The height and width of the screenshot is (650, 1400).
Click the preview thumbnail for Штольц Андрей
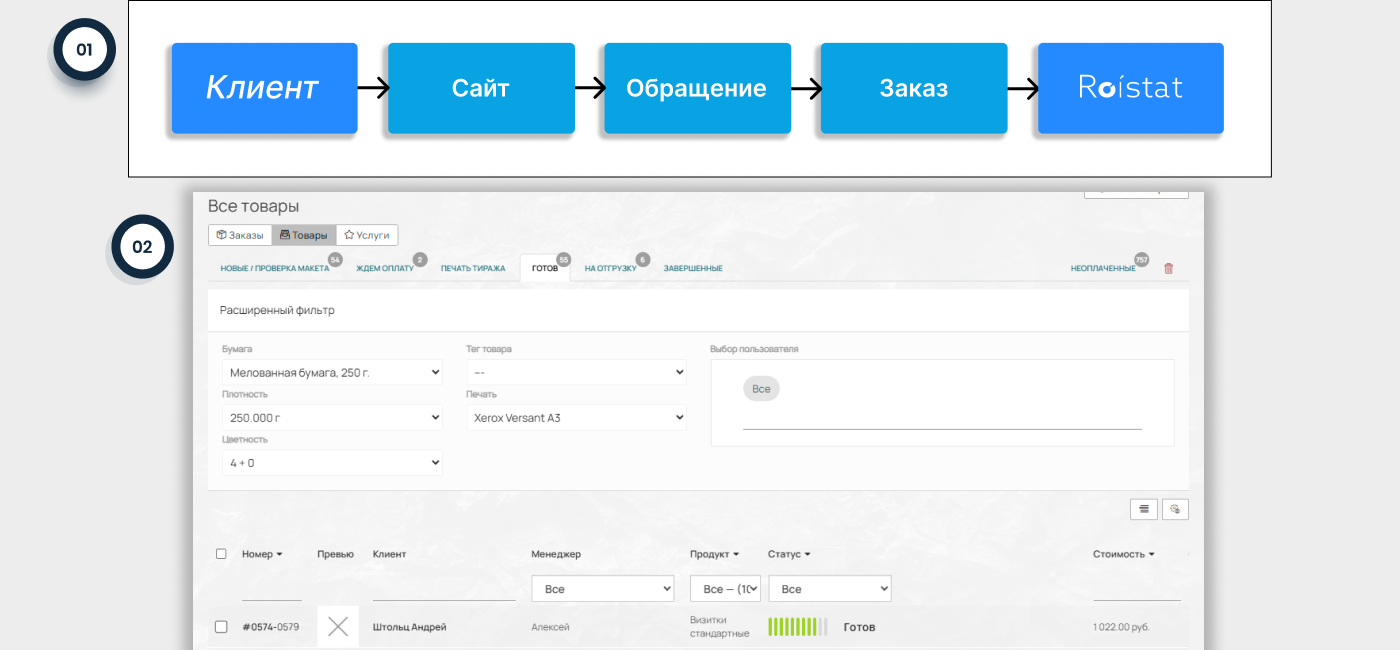[x=338, y=627]
